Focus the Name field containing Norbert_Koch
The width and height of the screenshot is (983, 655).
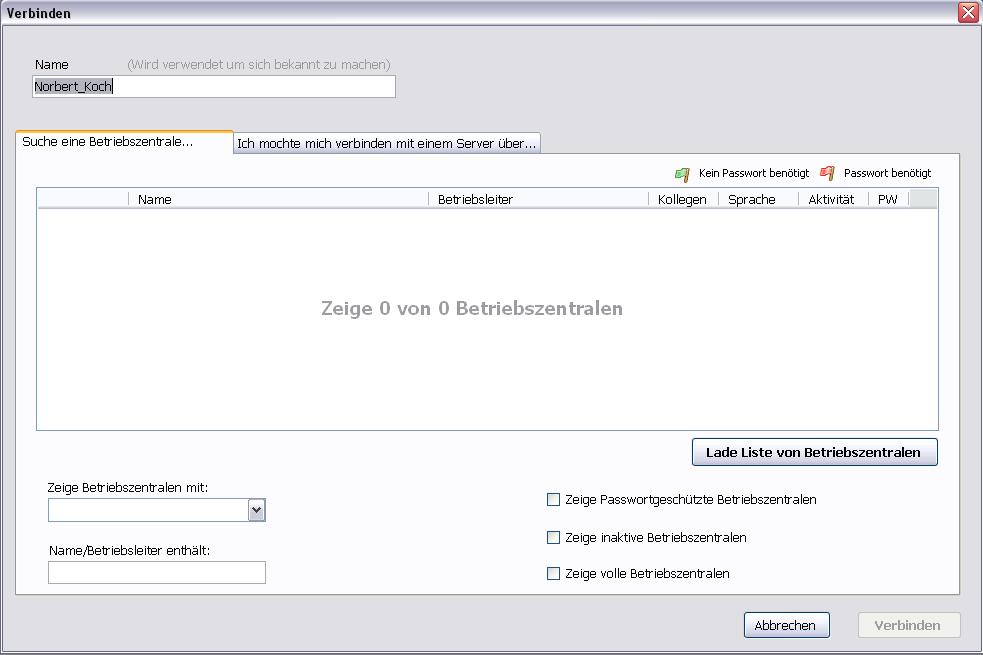[x=214, y=86]
